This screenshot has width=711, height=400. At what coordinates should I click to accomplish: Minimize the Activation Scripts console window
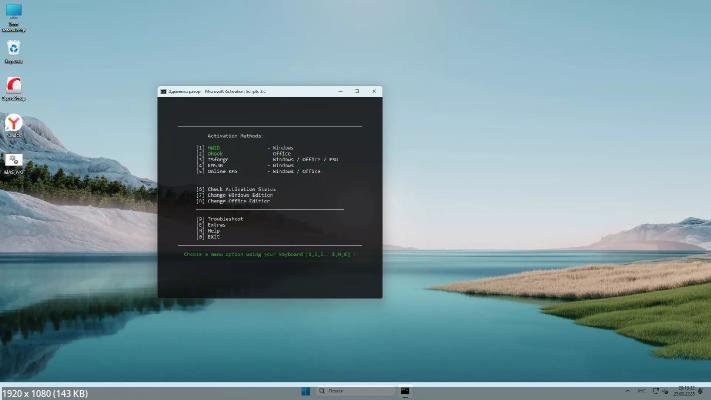pos(341,92)
